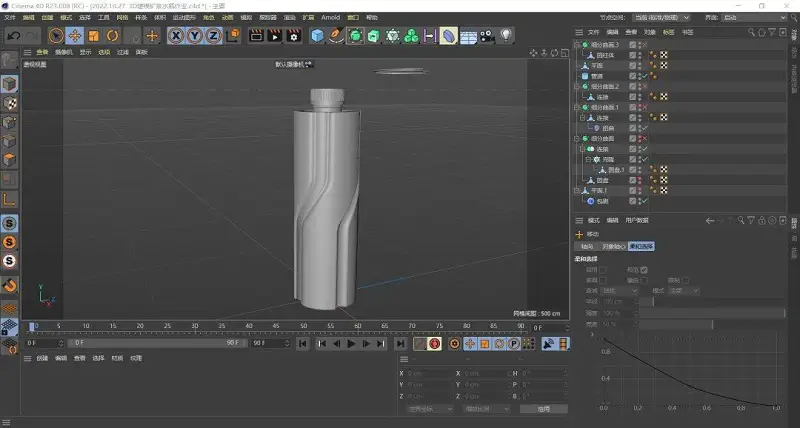Toggle the Z axis lock
This screenshot has height=428, width=800.
click(x=213, y=36)
